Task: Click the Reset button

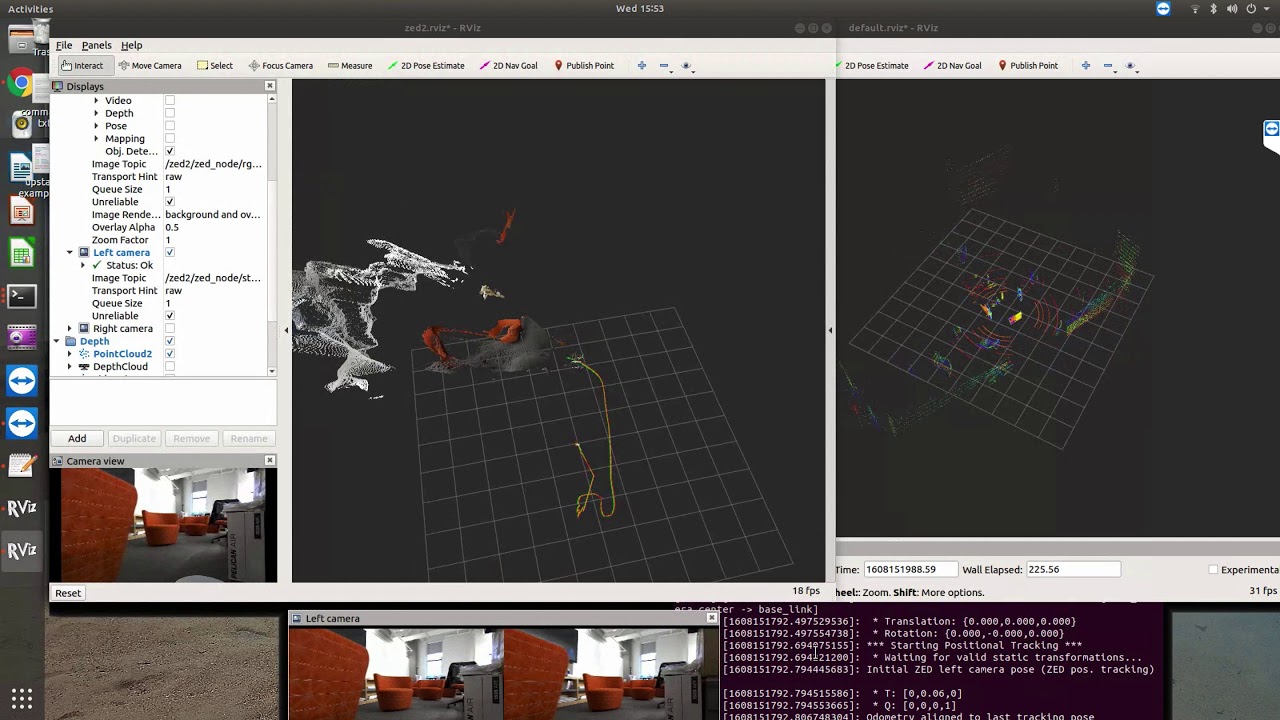Action: coord(68,593)
